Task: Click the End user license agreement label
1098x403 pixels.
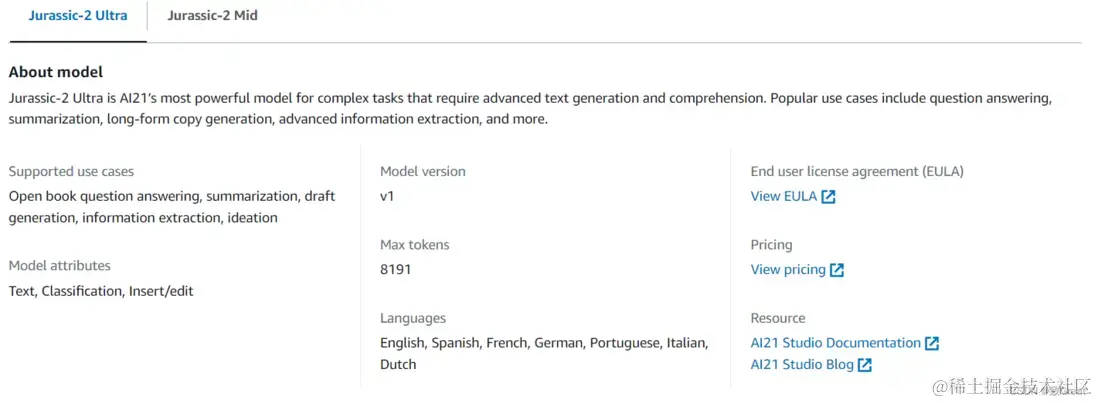Action: click(x=857, y=172)
